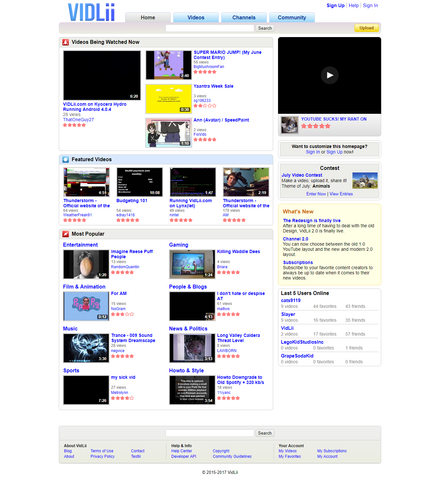
Task: Open Imagine Reese Puff People thumbnail
Action: point(86,264)
